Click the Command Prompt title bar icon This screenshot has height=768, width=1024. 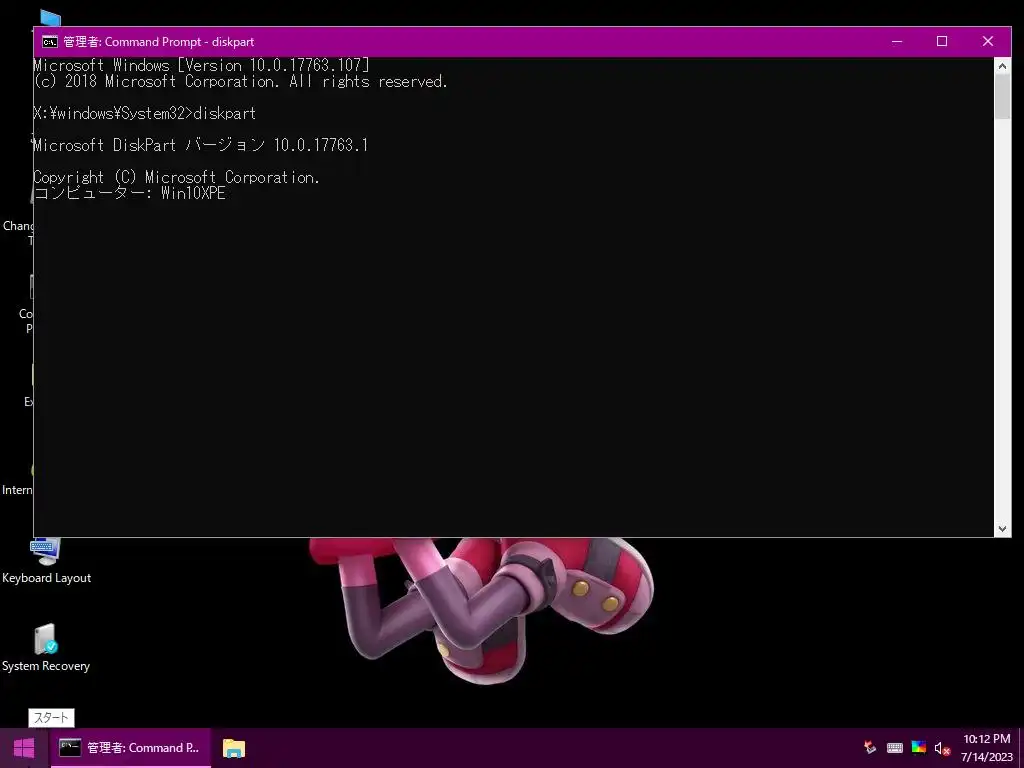click(x=50, y=42)
